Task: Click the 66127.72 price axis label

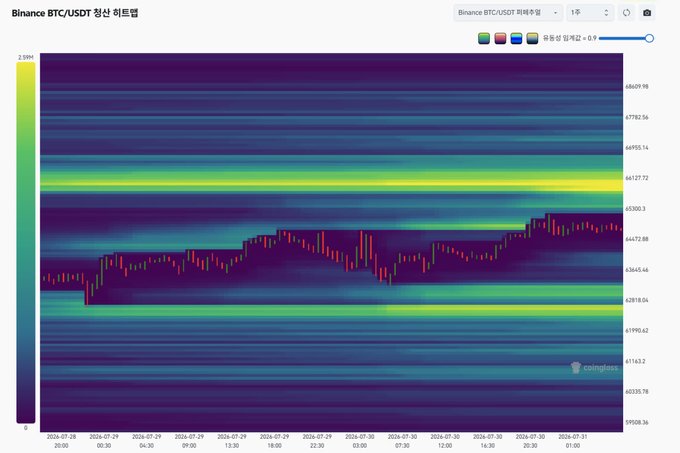Action: 637,178
